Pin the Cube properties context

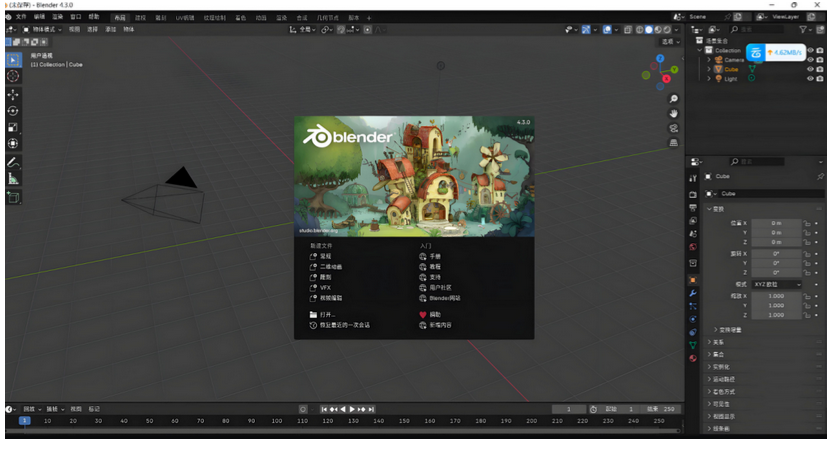pos(820,176)
